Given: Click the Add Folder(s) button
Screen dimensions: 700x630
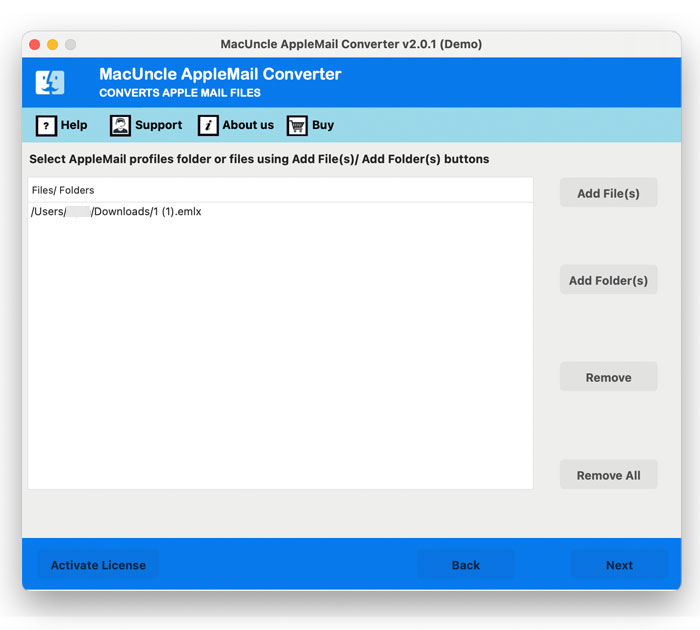Looking at the screenshot, I should point(608,280).
